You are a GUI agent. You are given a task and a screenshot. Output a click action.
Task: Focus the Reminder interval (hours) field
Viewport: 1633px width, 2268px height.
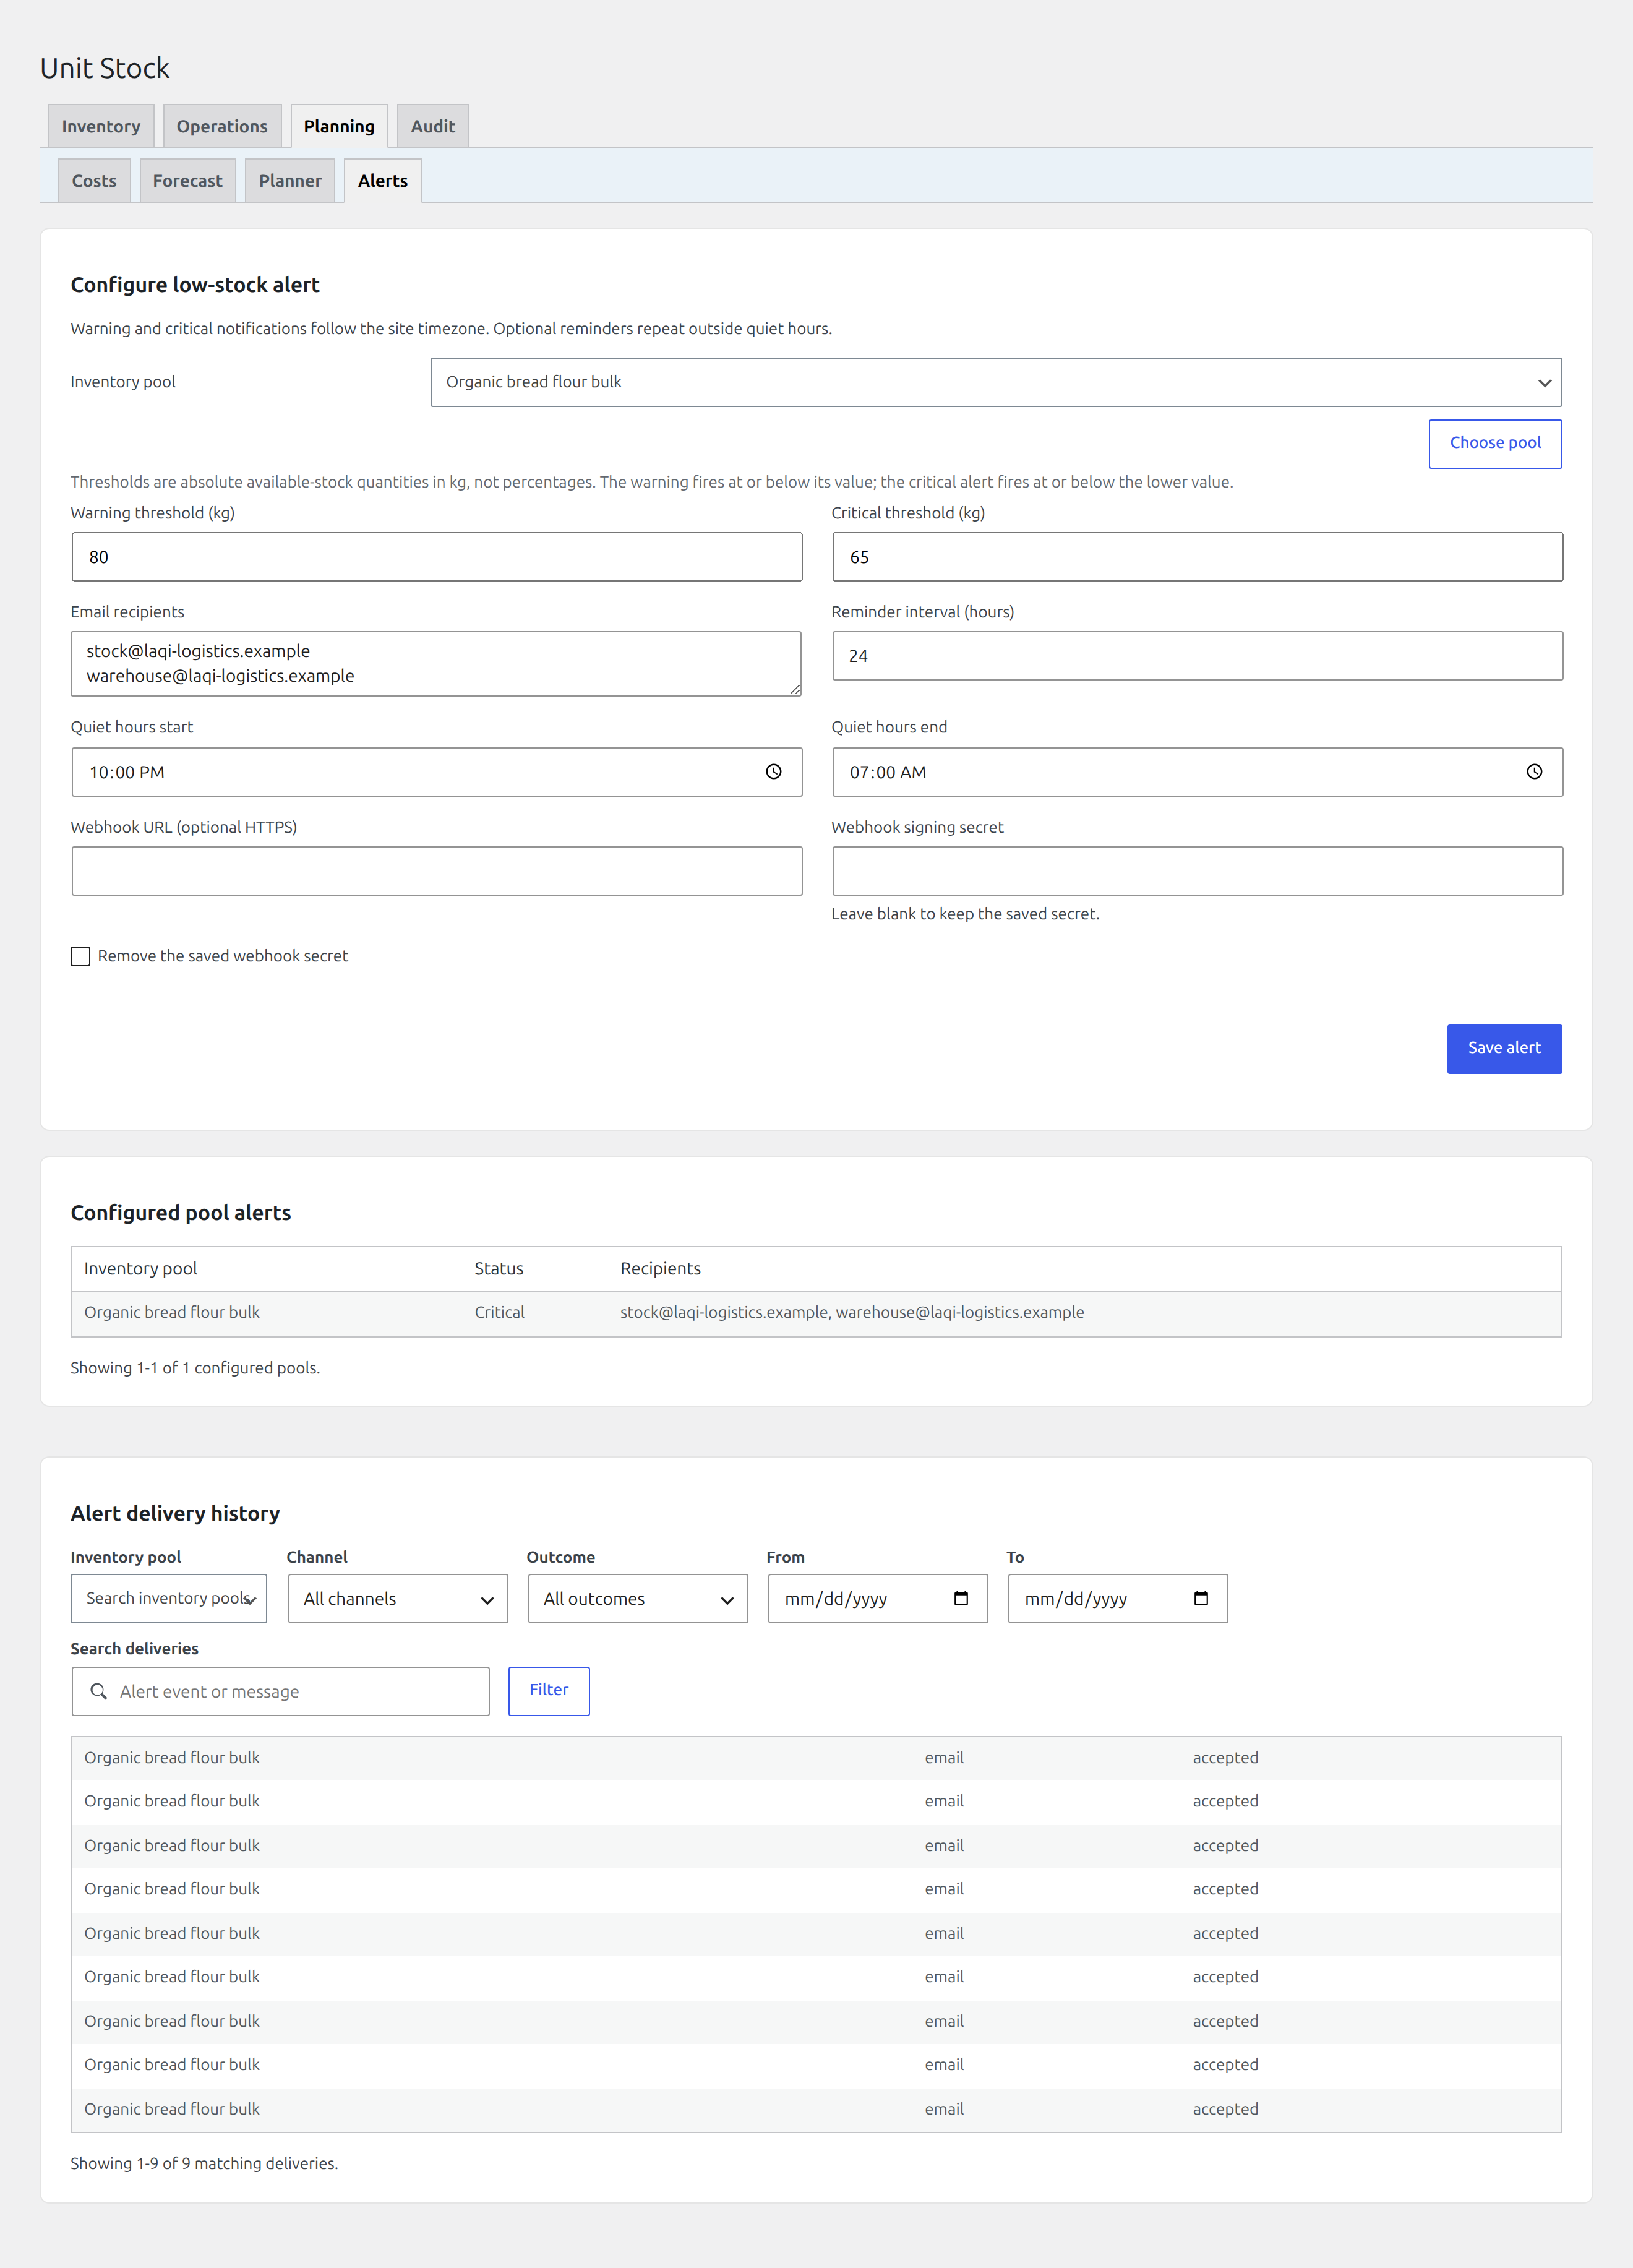[x=1197, y=656]
